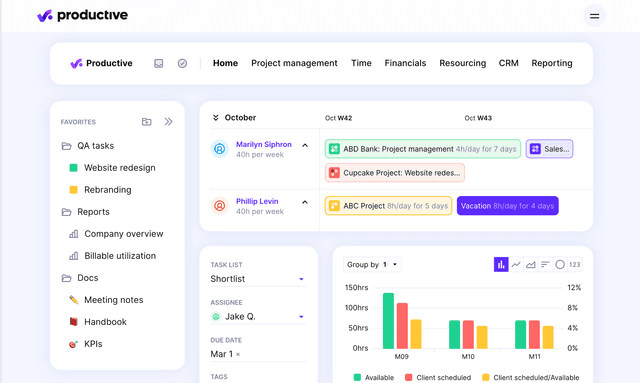
Task: Collapse Marilyn Siphron's row chevron
Action: [x=305, y=145]
